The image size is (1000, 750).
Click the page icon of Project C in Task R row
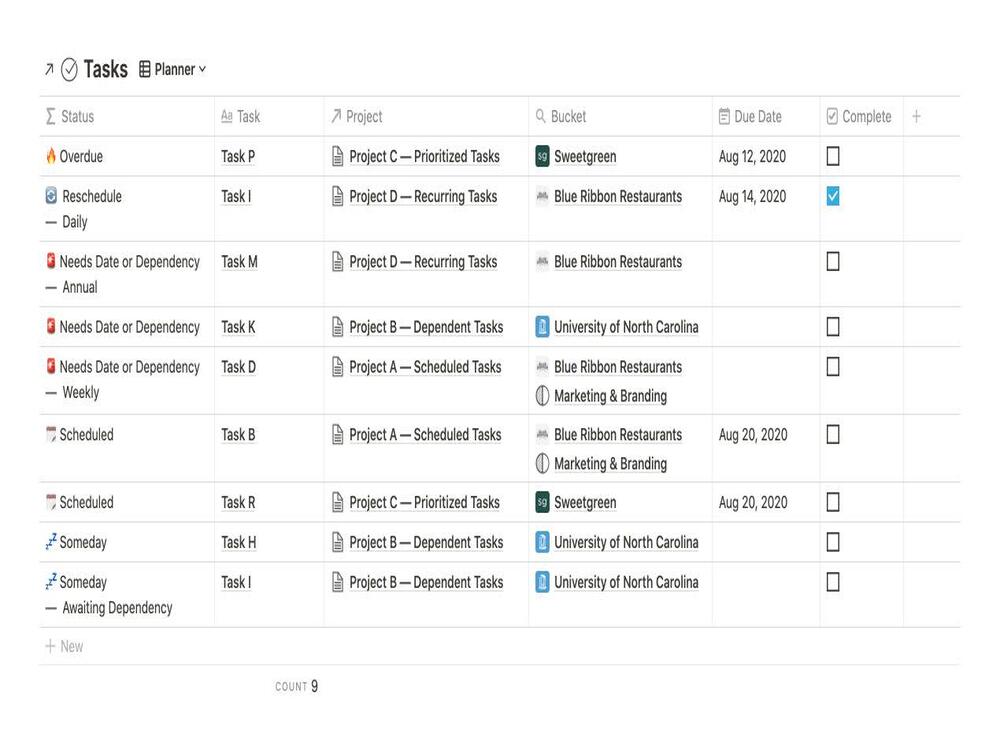[338, 503]
